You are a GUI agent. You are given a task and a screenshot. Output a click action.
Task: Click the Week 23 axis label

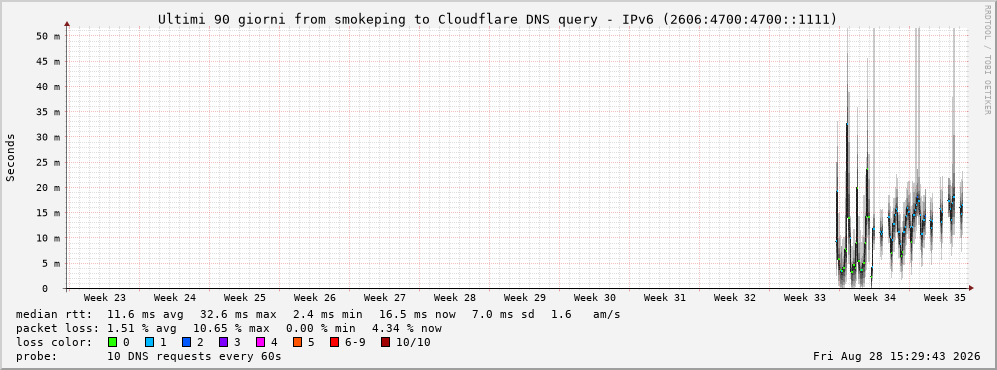point(105,298)
